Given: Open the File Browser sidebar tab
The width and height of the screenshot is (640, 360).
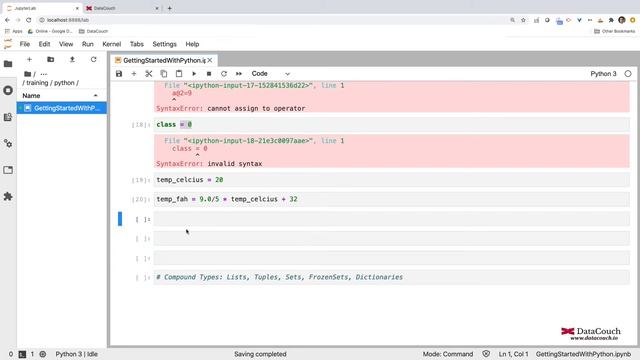Looking at the screenshot, I should (8, 64).
